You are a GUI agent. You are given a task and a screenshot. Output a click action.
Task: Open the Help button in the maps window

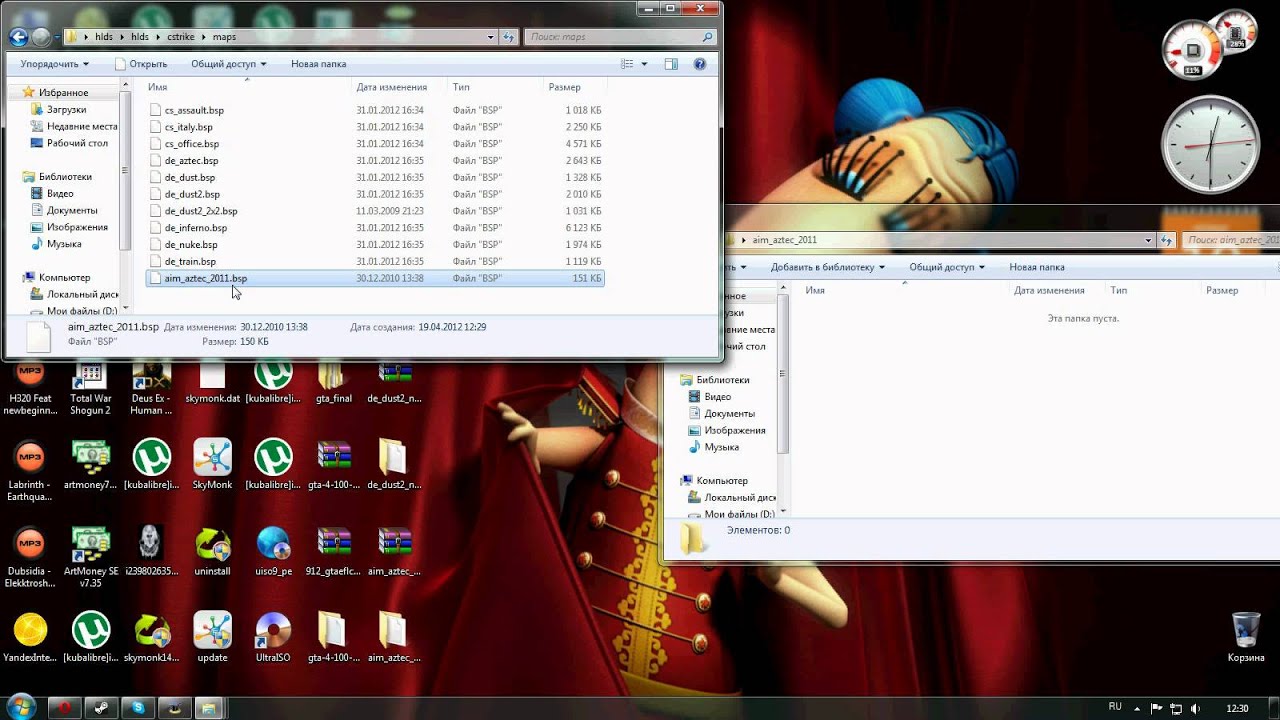pos(700,64)
